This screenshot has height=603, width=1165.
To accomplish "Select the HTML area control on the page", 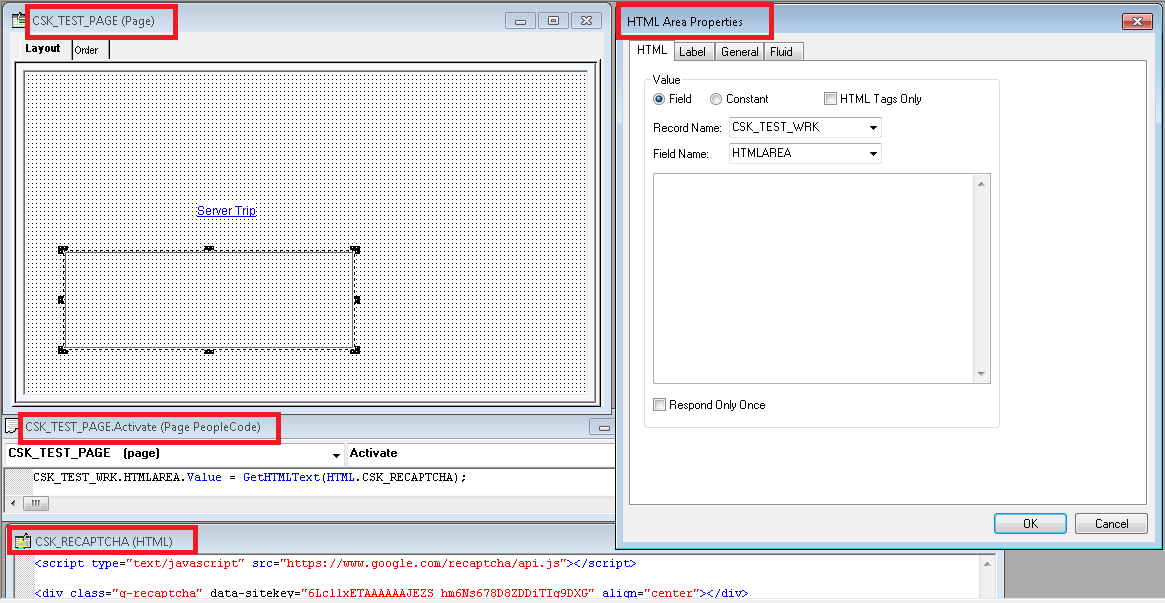I will pyautogui.click(x=209, y=299).
